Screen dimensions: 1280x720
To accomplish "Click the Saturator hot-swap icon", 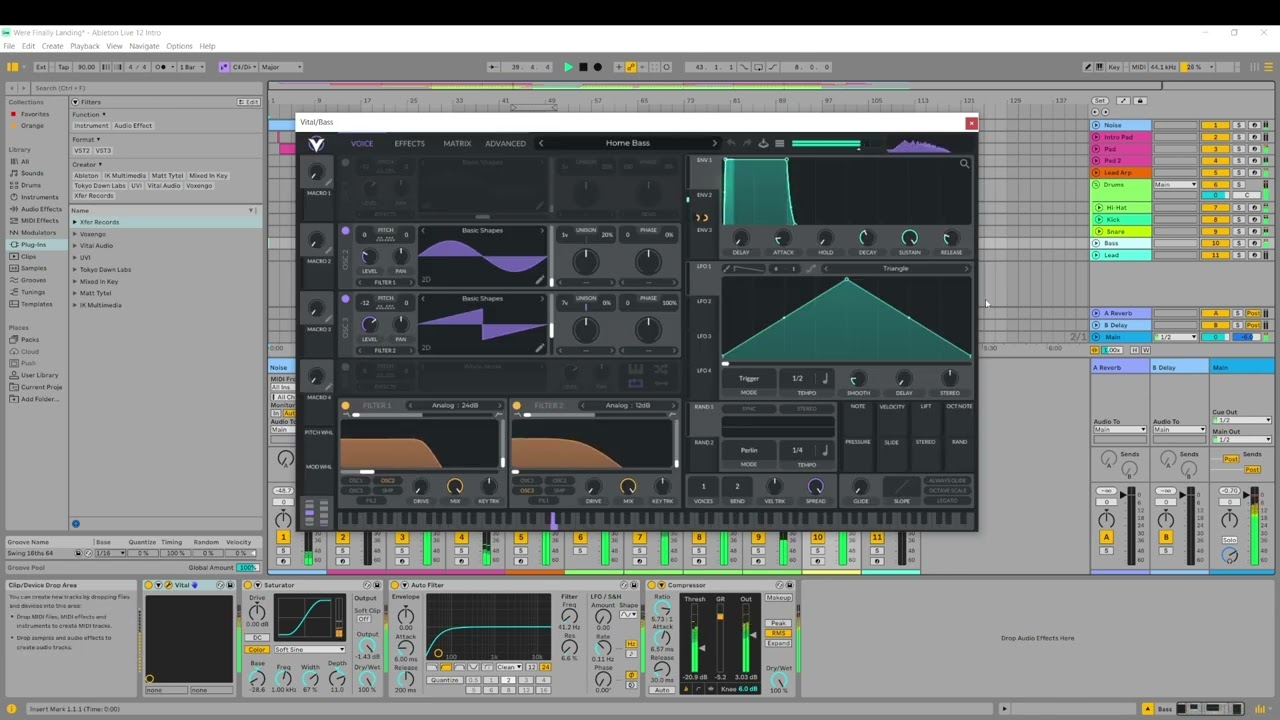I will tap(368, 585).
